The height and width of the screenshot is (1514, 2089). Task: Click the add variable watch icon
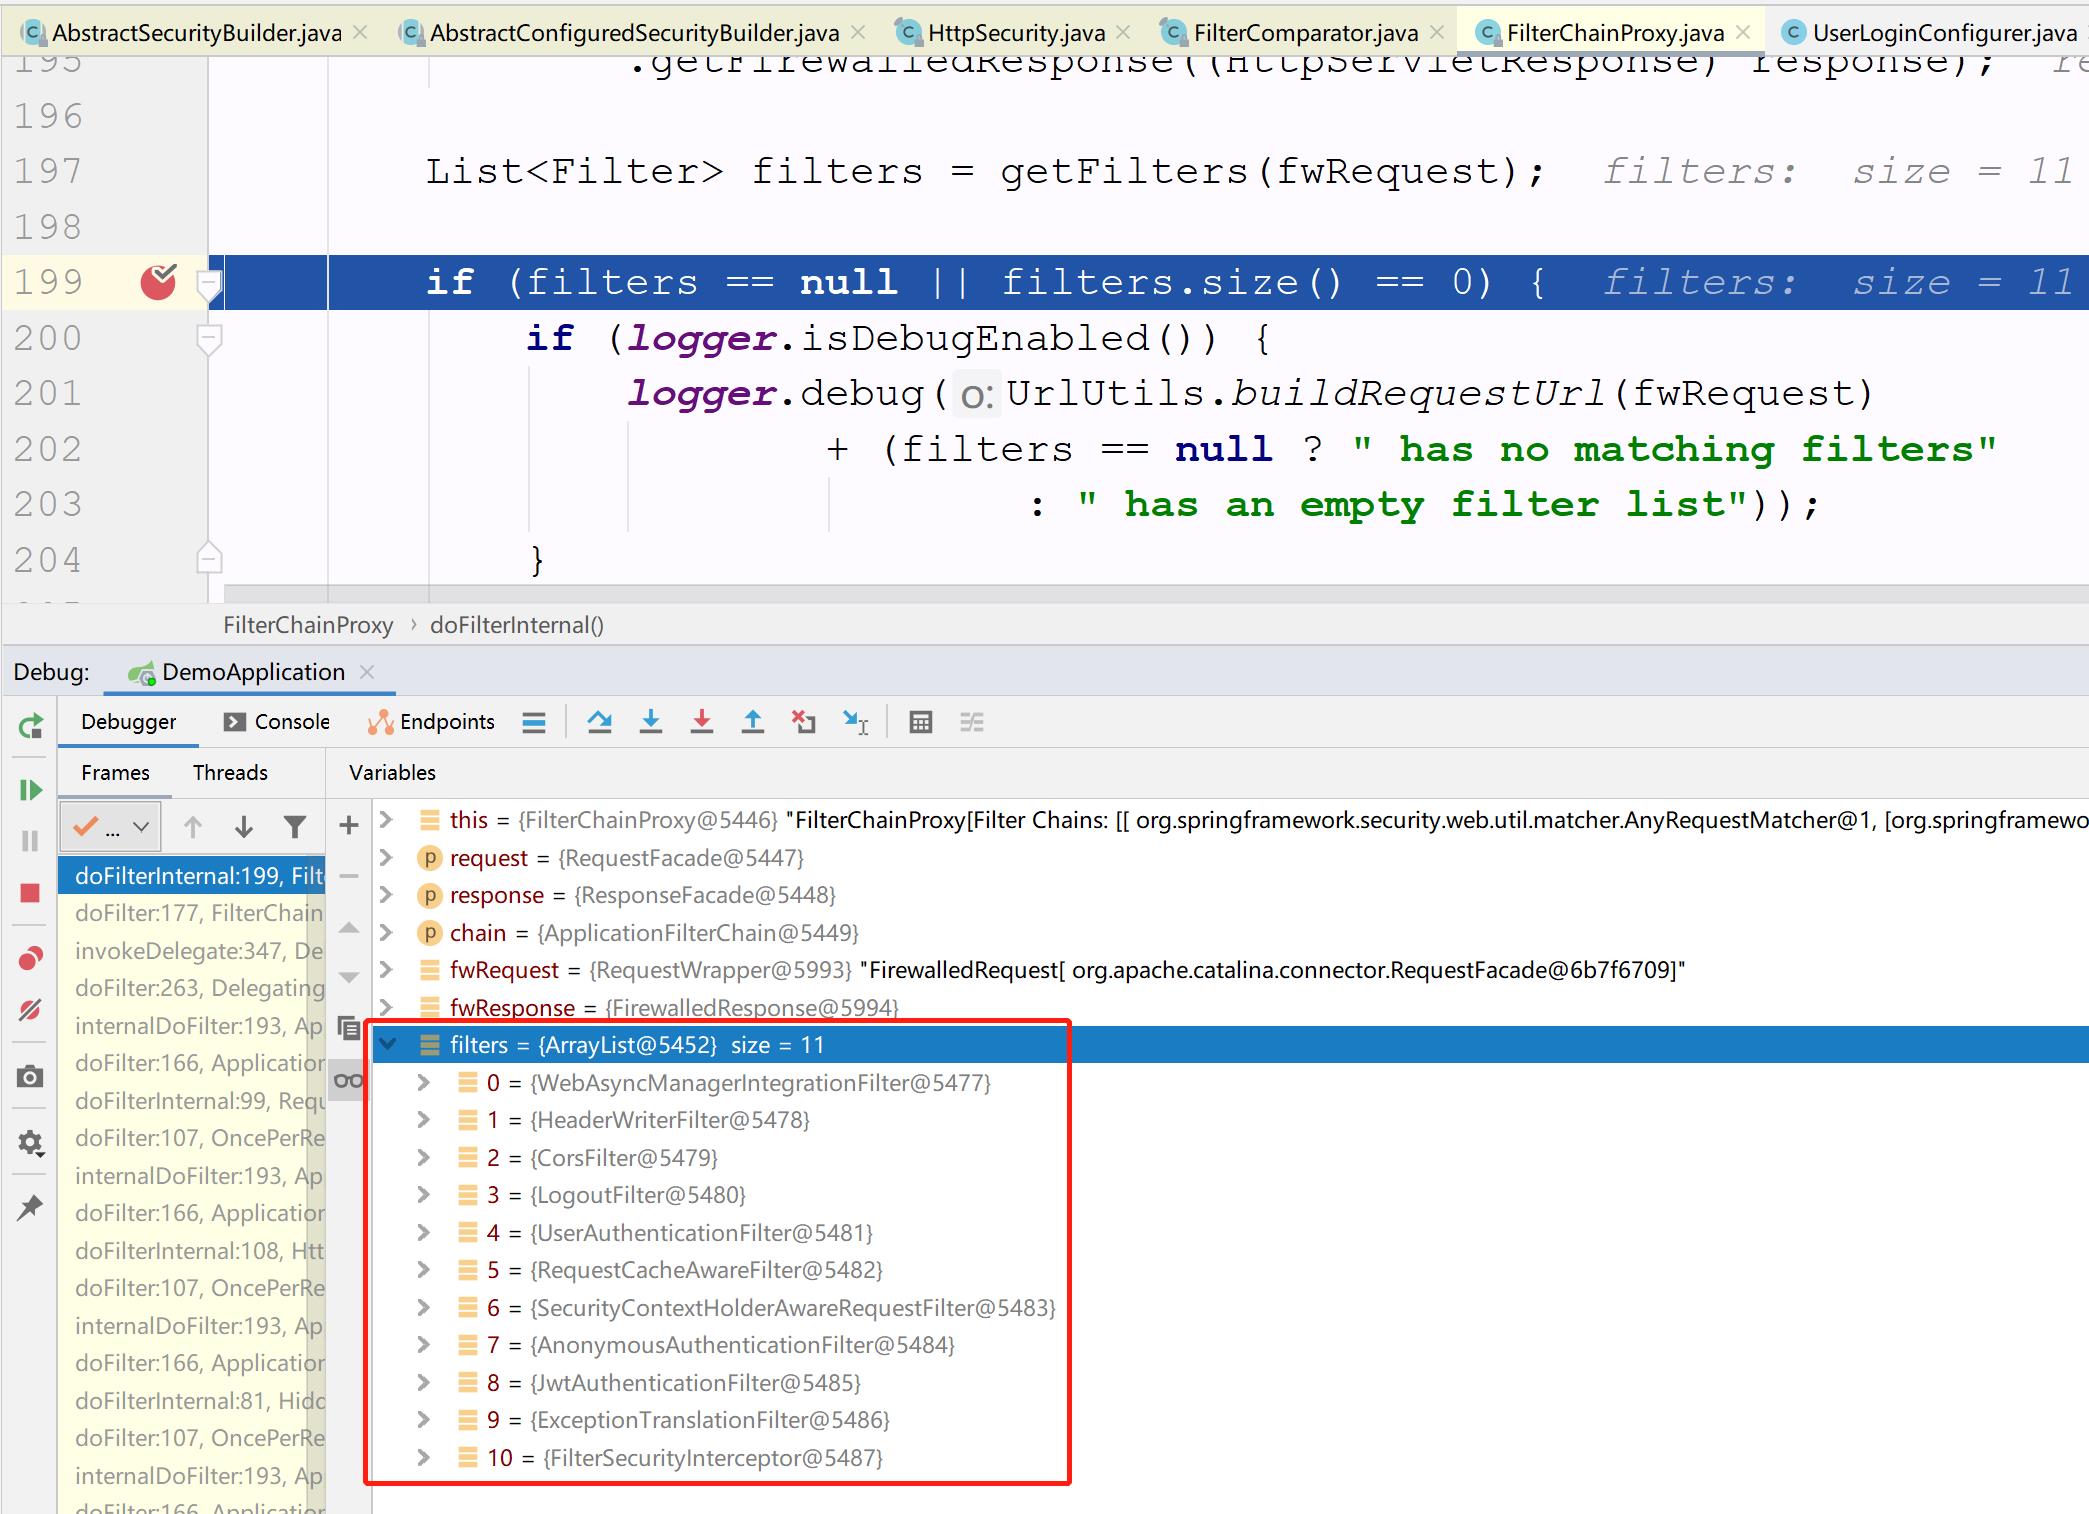(349, 828)
